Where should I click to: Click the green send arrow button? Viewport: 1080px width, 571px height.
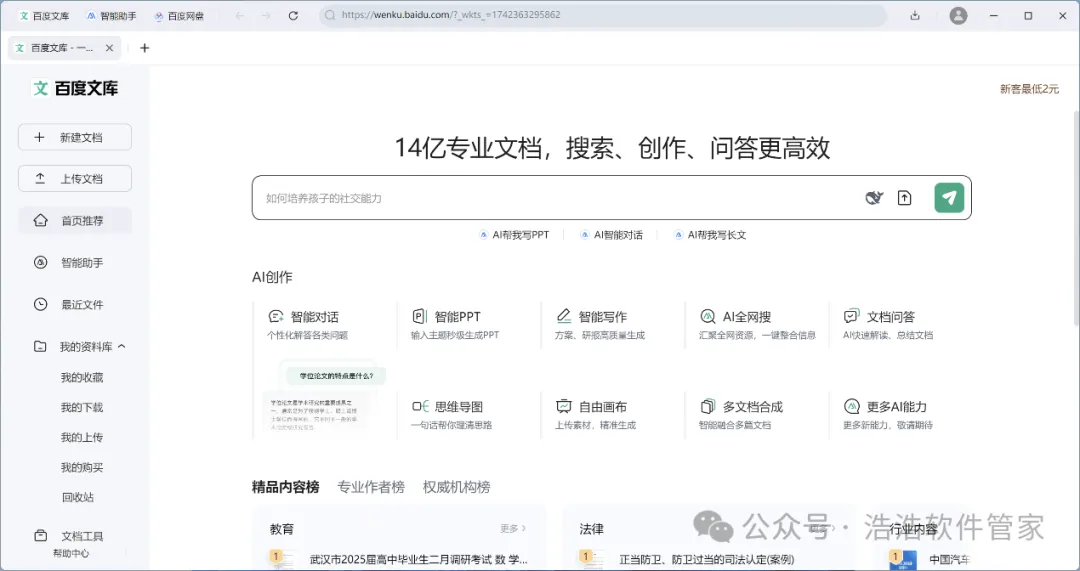pos(949,198)
